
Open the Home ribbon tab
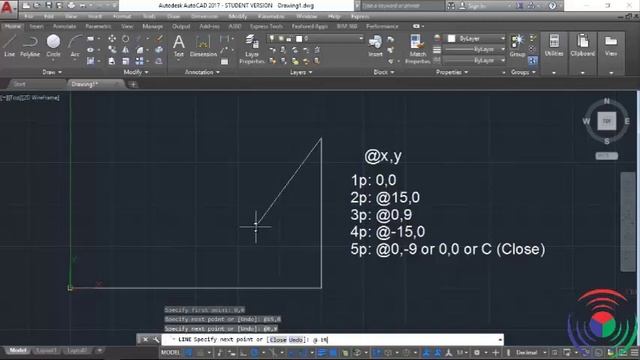(13, 26)
